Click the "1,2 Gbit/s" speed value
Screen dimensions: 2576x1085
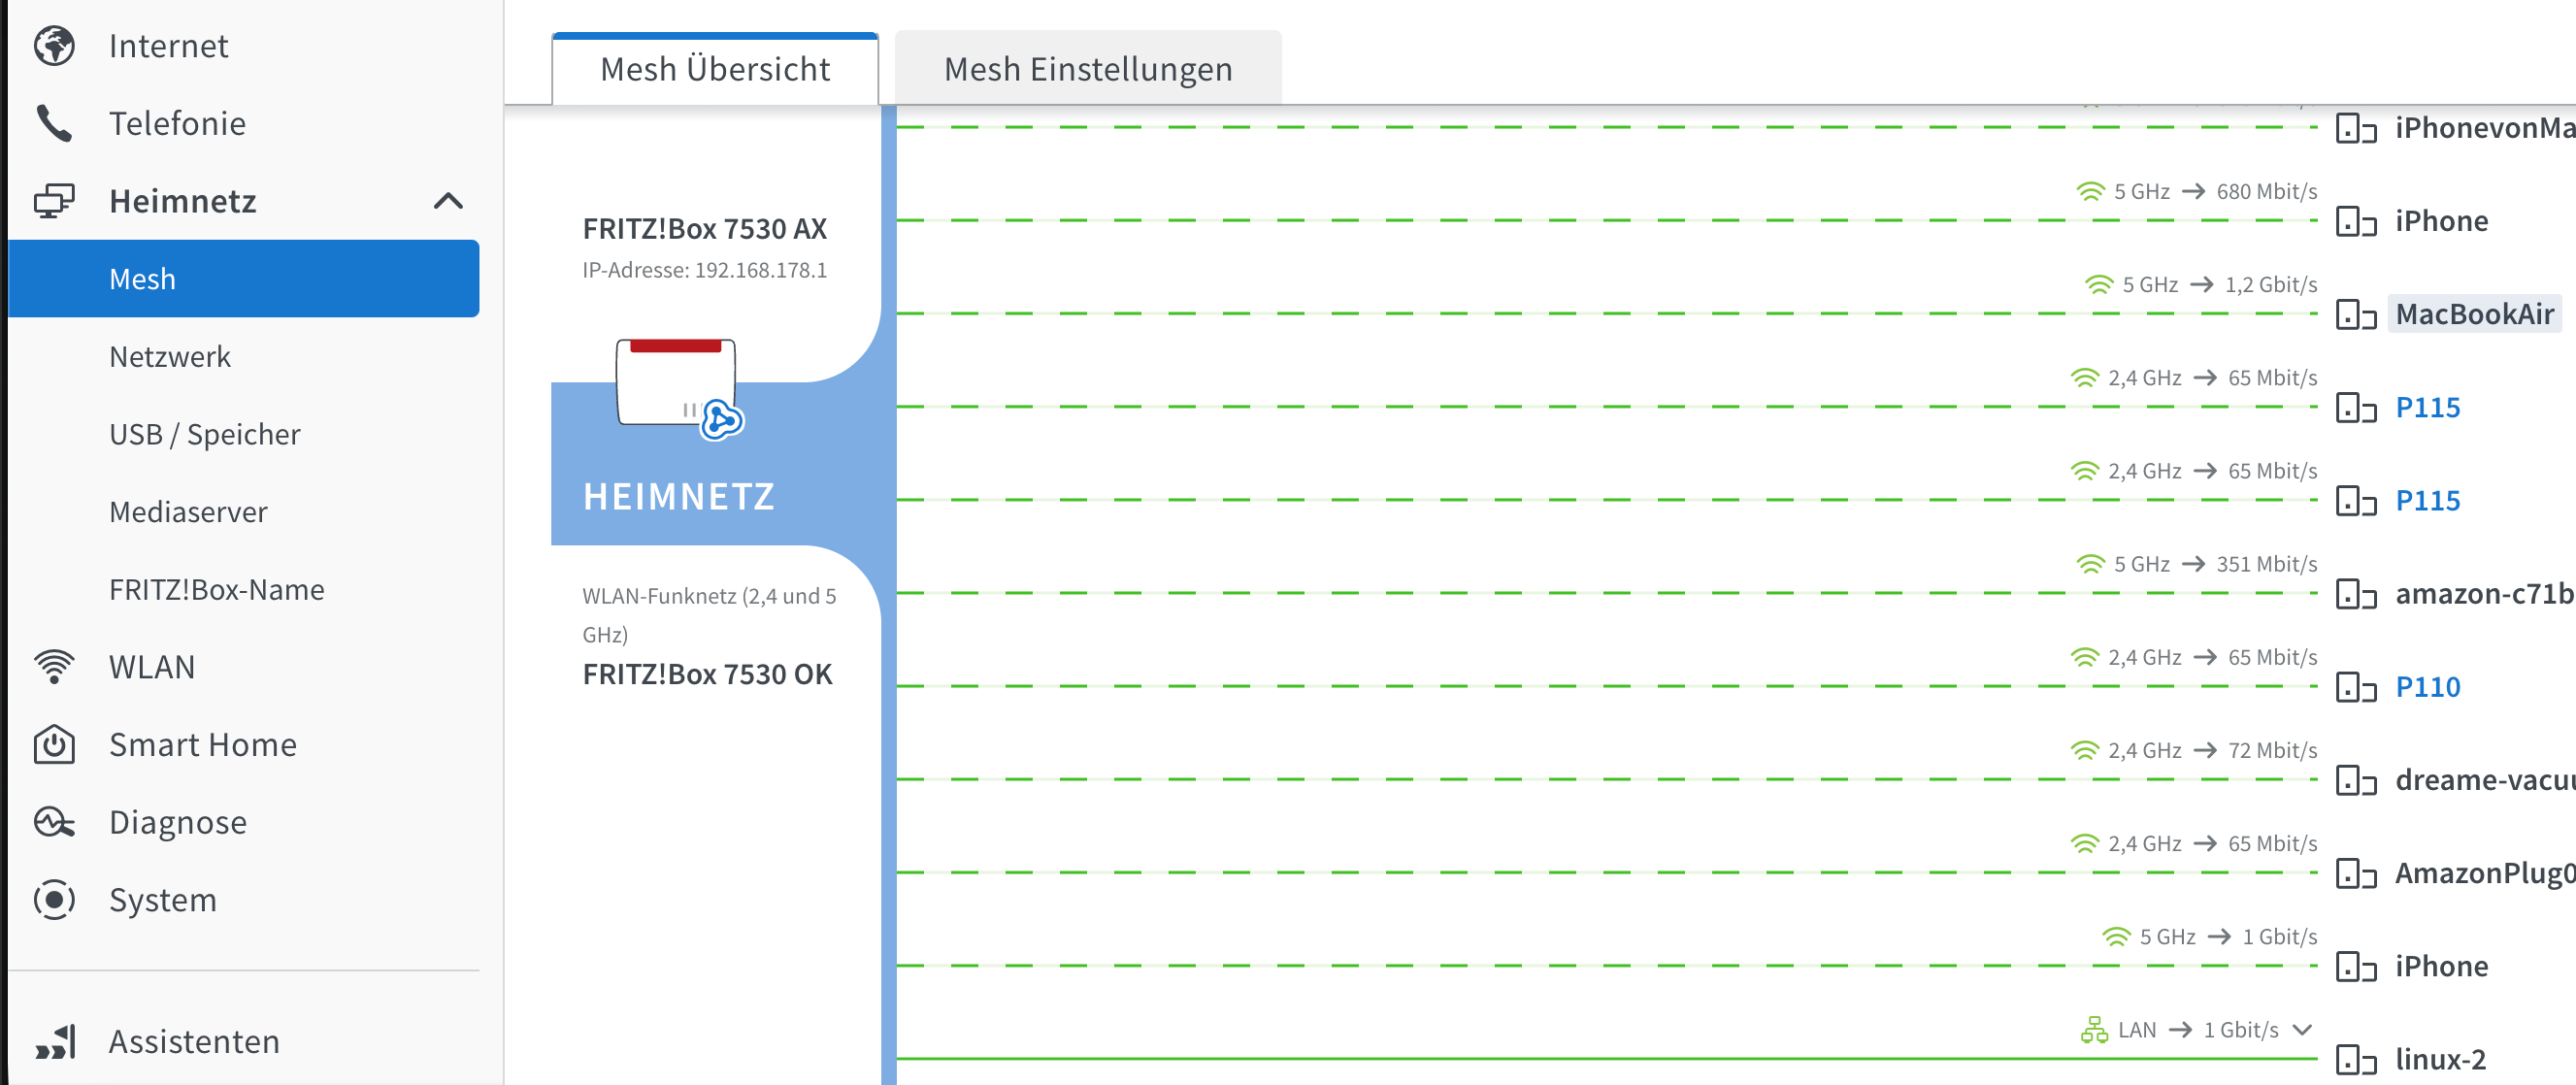pos(2271,285)
